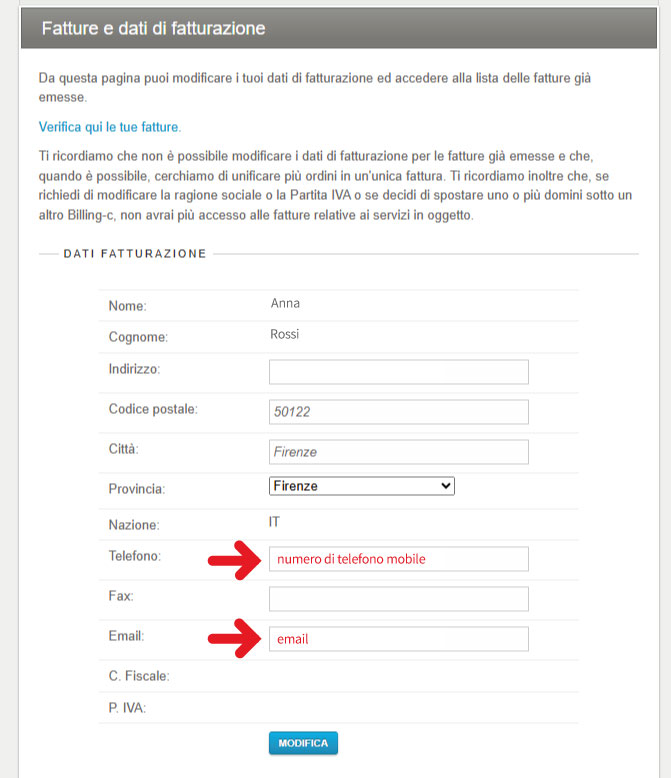Click the "Provincia" field label
The height and width of the screenshot is (778, 671).
pyautogui.click(x=137, y=489)
